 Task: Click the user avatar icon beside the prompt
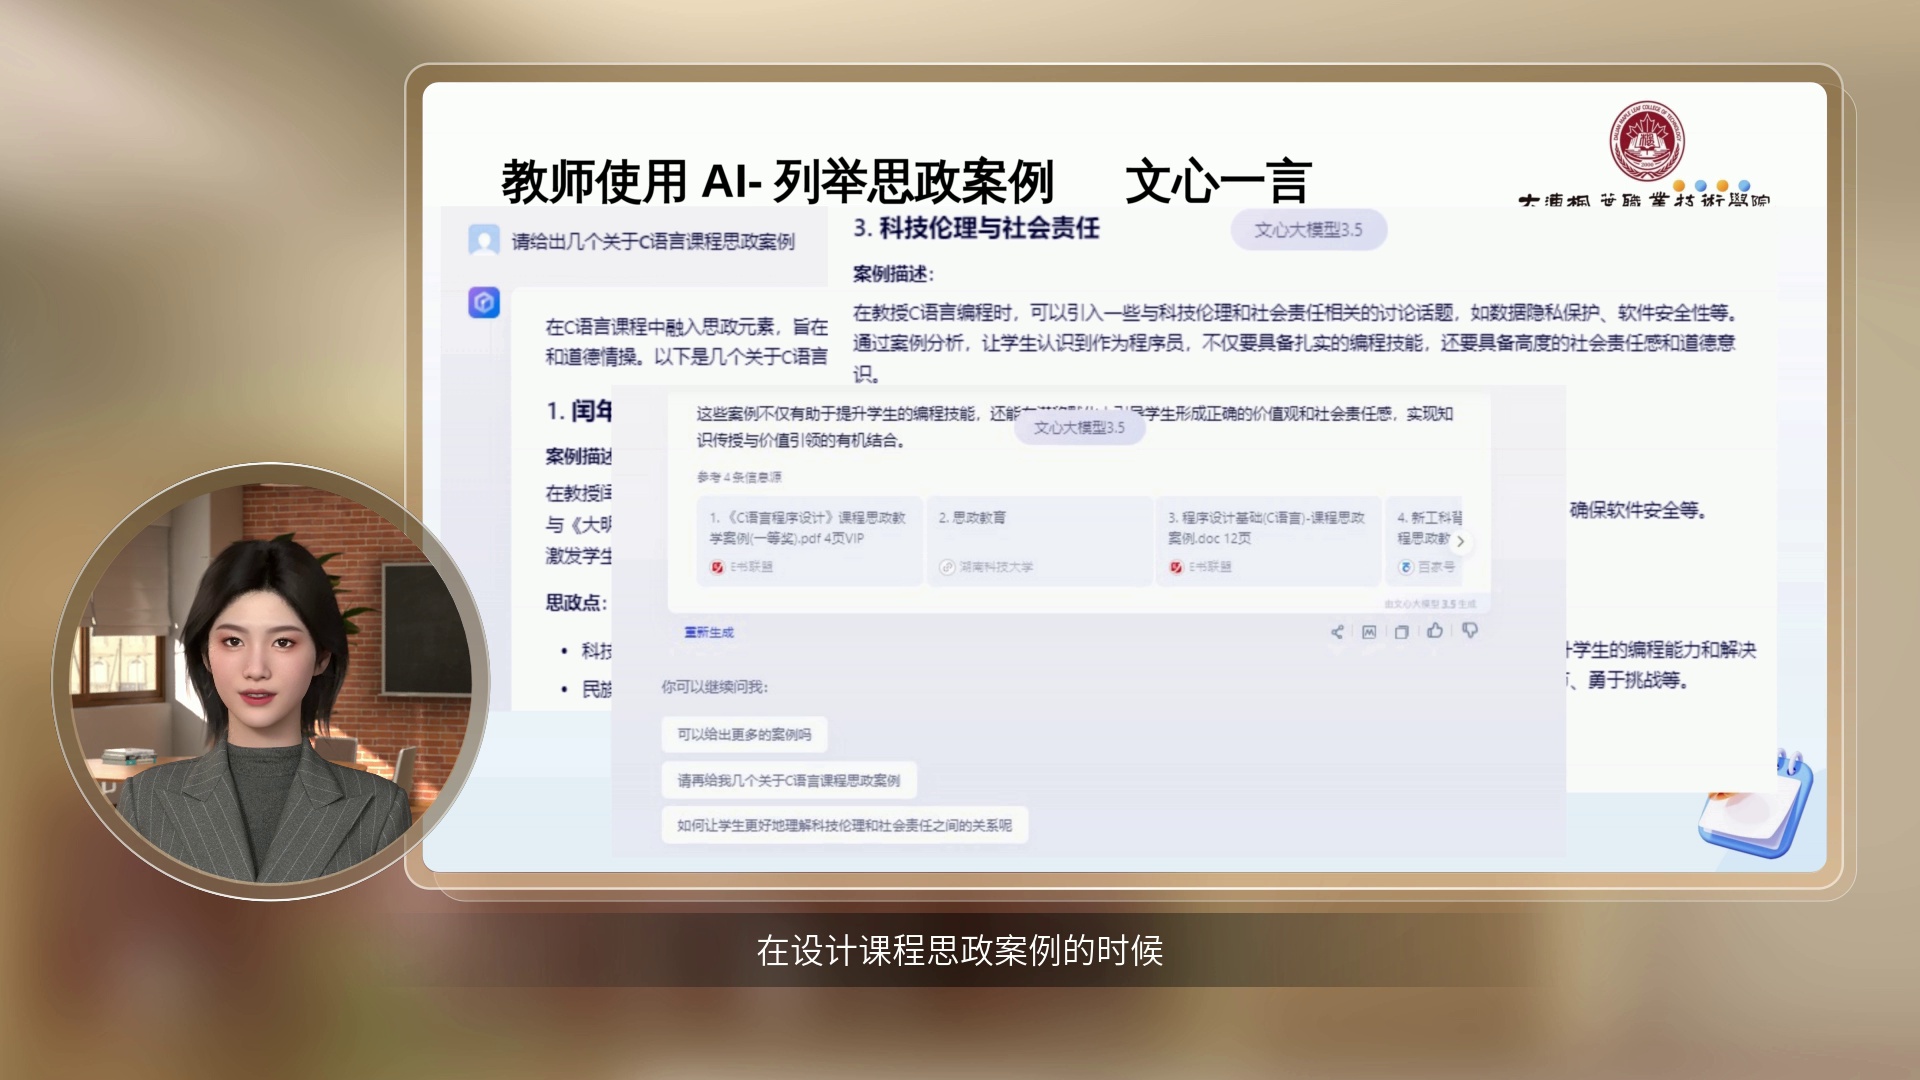click(484, 240)
